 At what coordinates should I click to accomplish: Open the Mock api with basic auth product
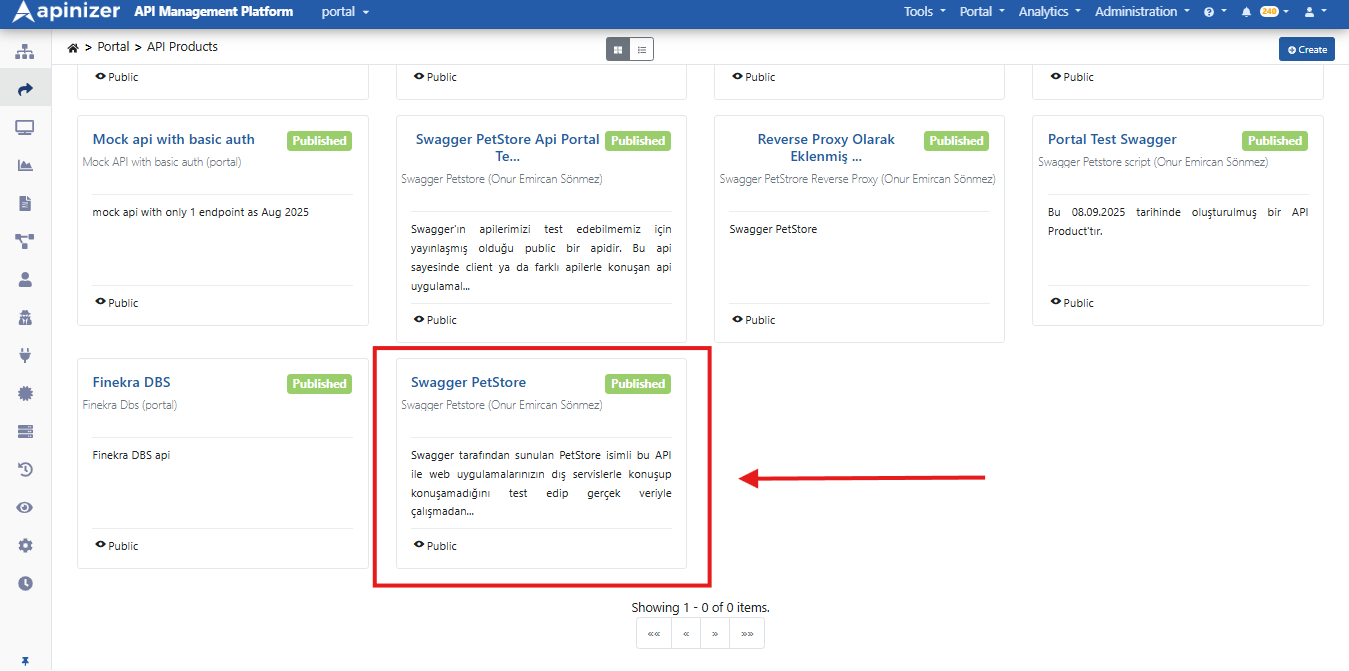pyautogui.click(x=174, y=139)
